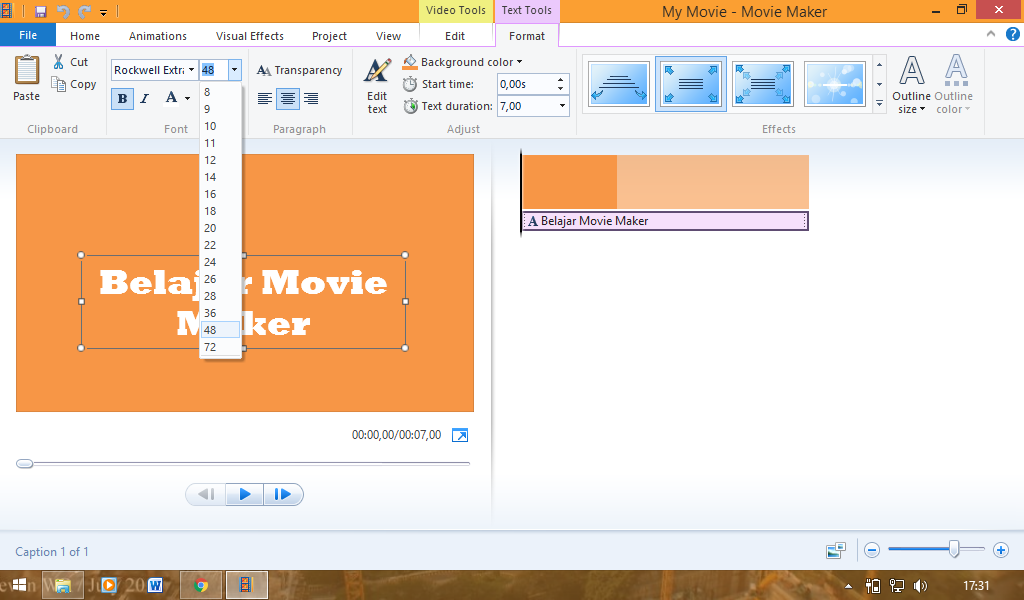Go to previous frame
This screenshot has height=600, width=1024.
tap(206, 494)
